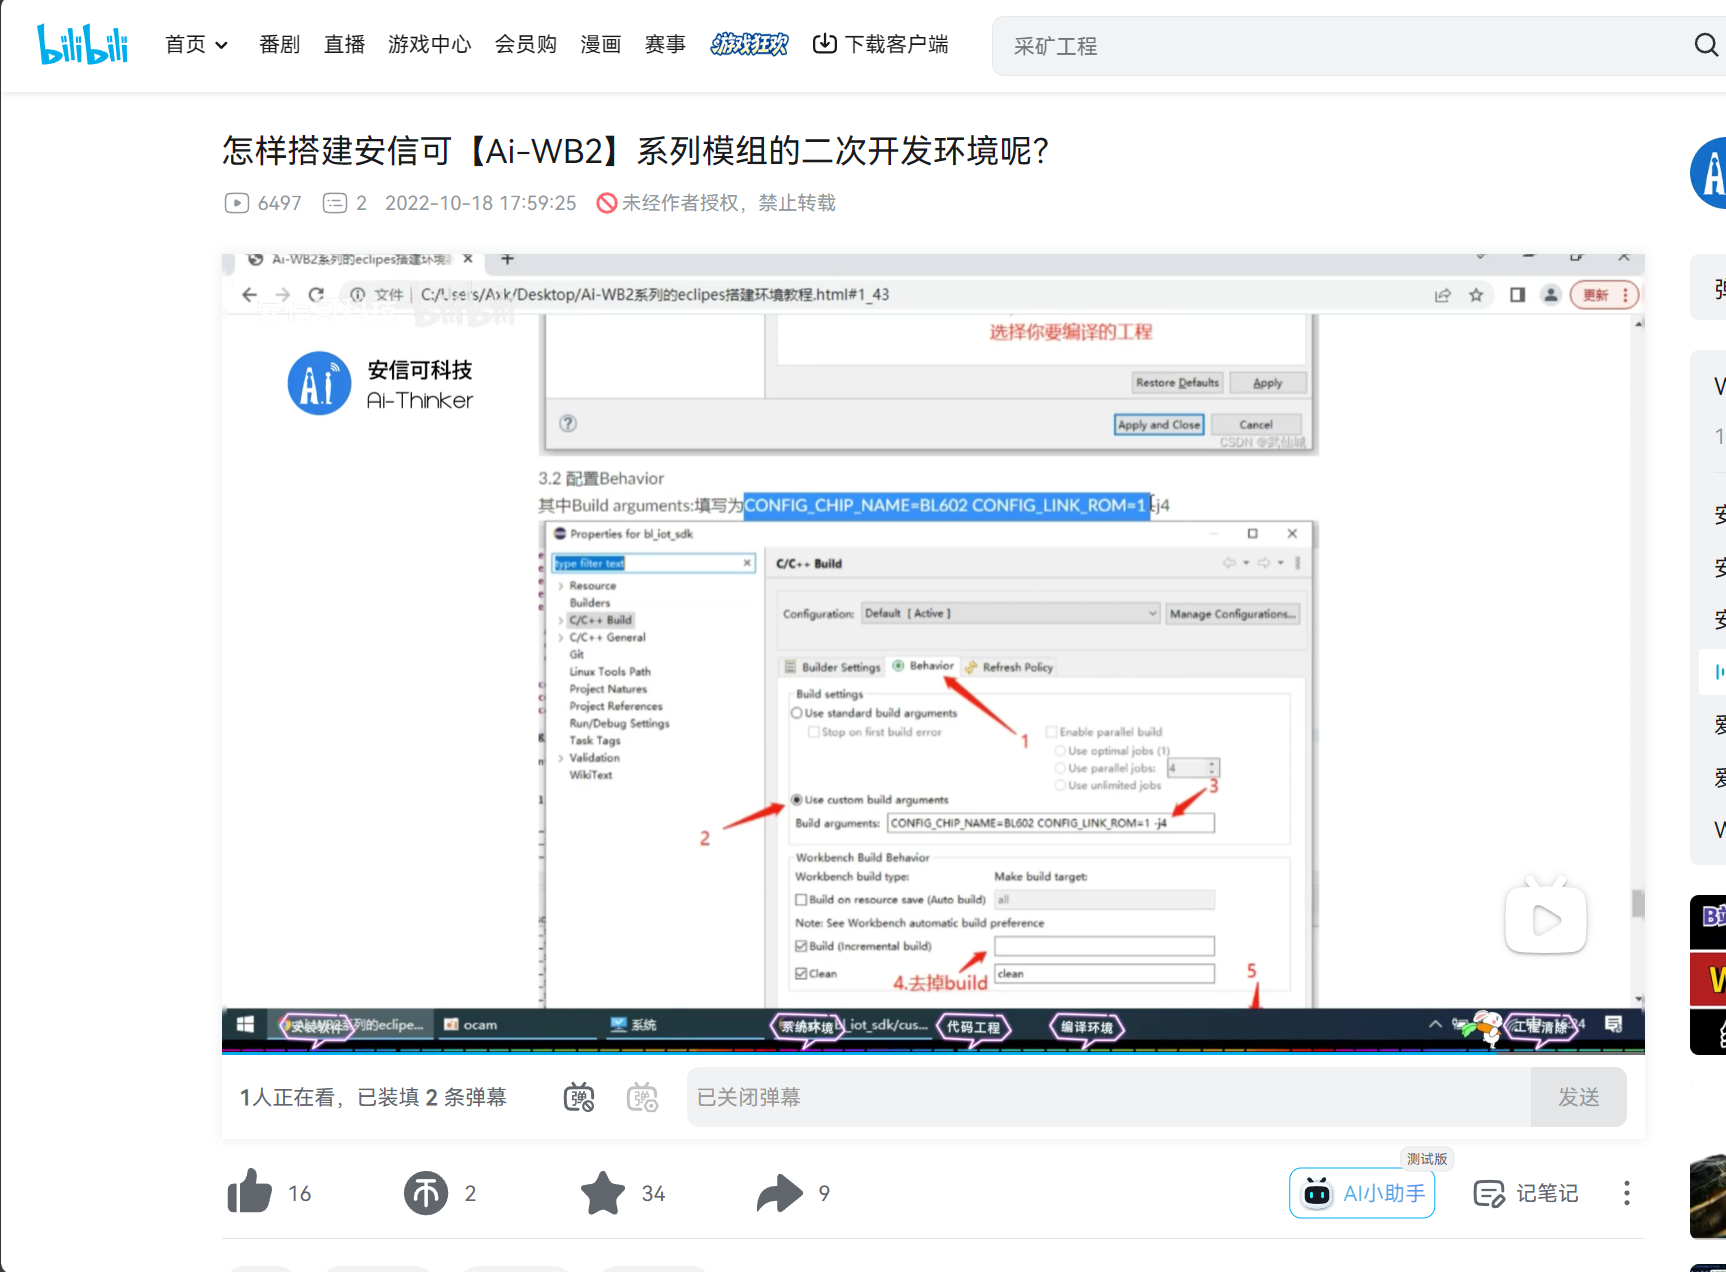This screenshot has width=1726, height=1272.
Task: Toggle the Clean checkbox
Action: tap(801, 973)
